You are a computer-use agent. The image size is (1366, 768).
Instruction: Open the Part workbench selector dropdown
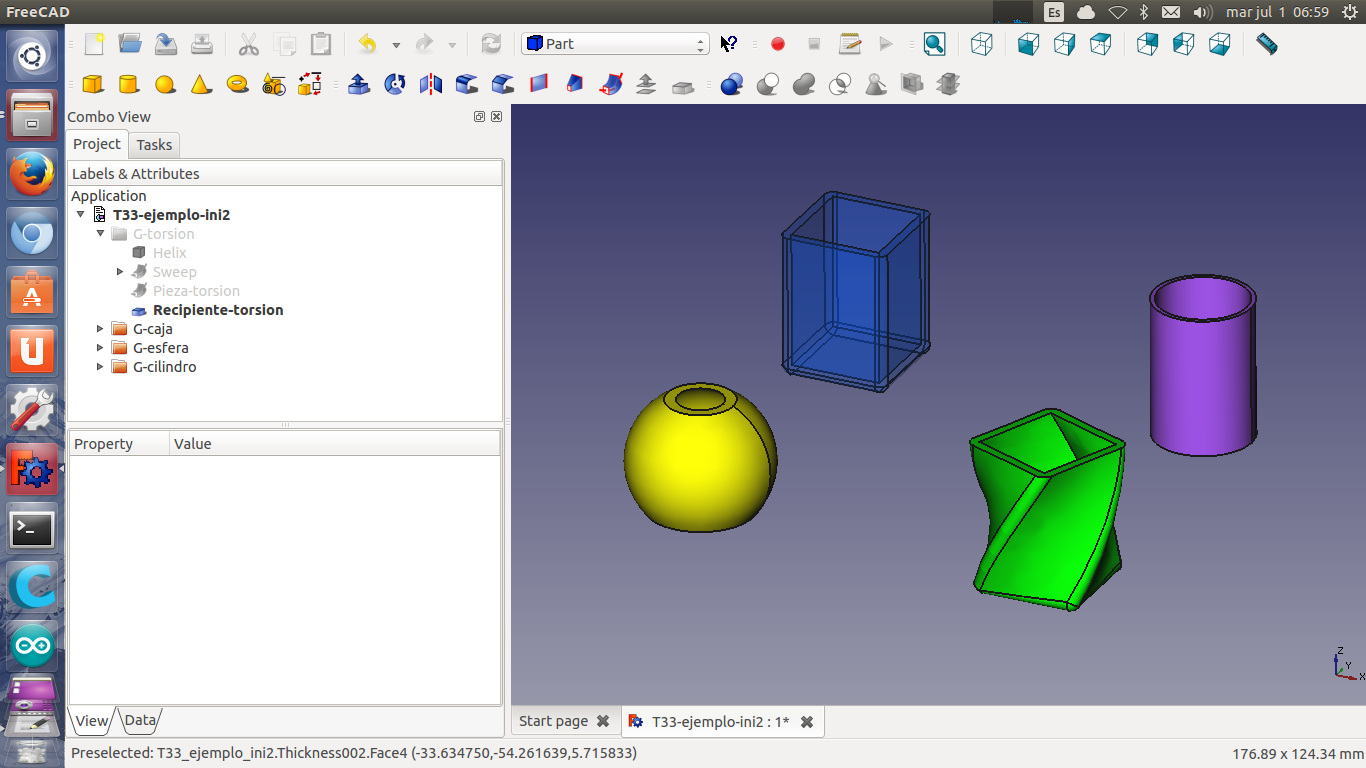pos(615,44)
